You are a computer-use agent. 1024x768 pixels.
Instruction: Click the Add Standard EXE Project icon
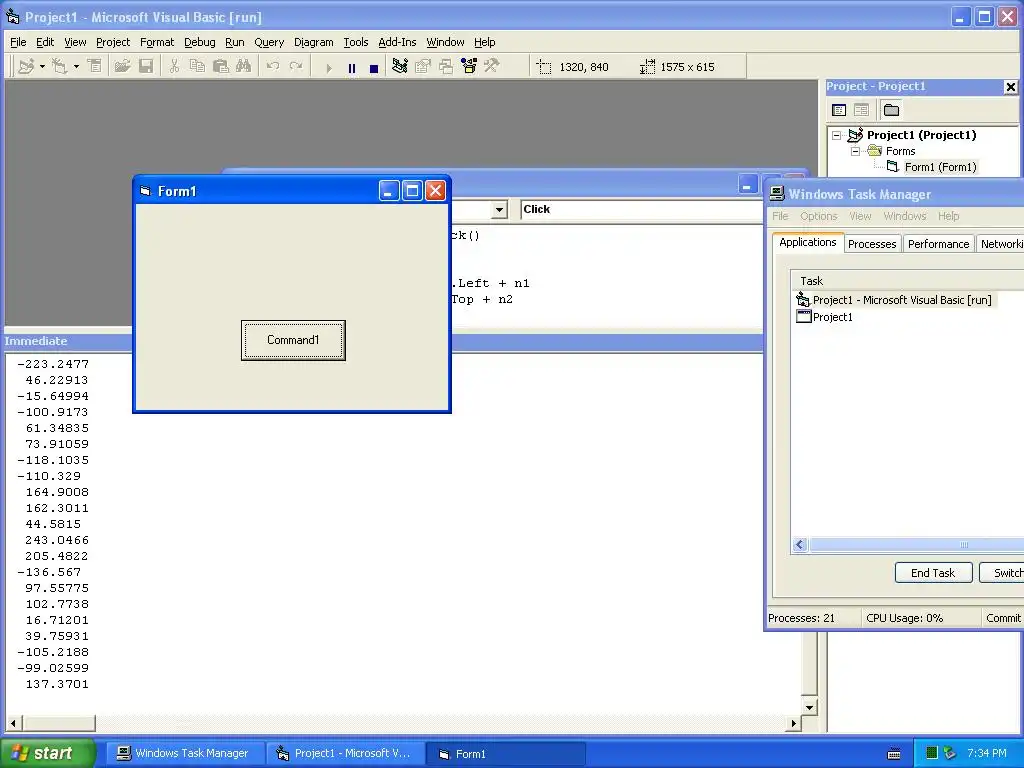pyautogui.click(x=26, y=67)
